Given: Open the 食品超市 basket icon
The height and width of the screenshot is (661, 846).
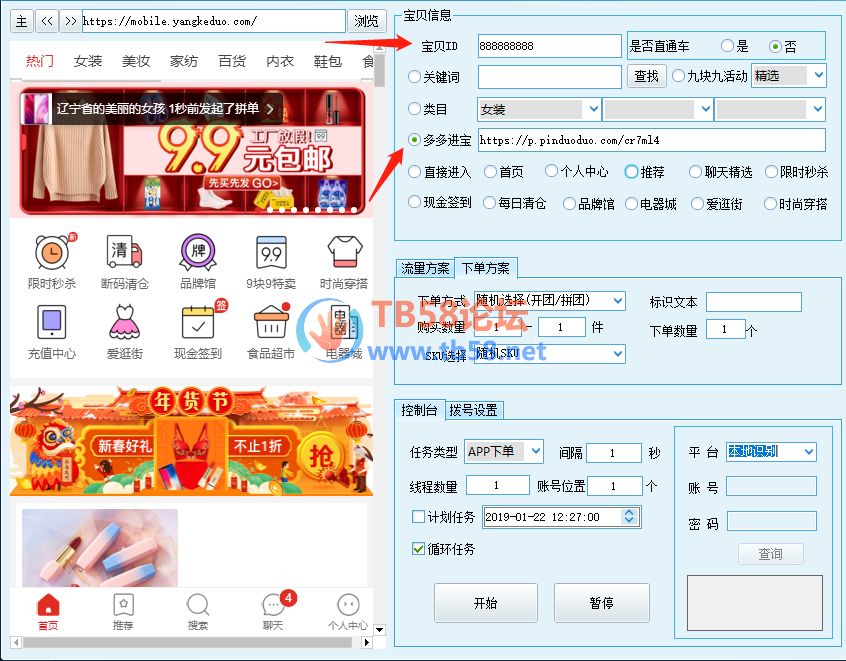Looking at the screenshot, I should point(271,322).
